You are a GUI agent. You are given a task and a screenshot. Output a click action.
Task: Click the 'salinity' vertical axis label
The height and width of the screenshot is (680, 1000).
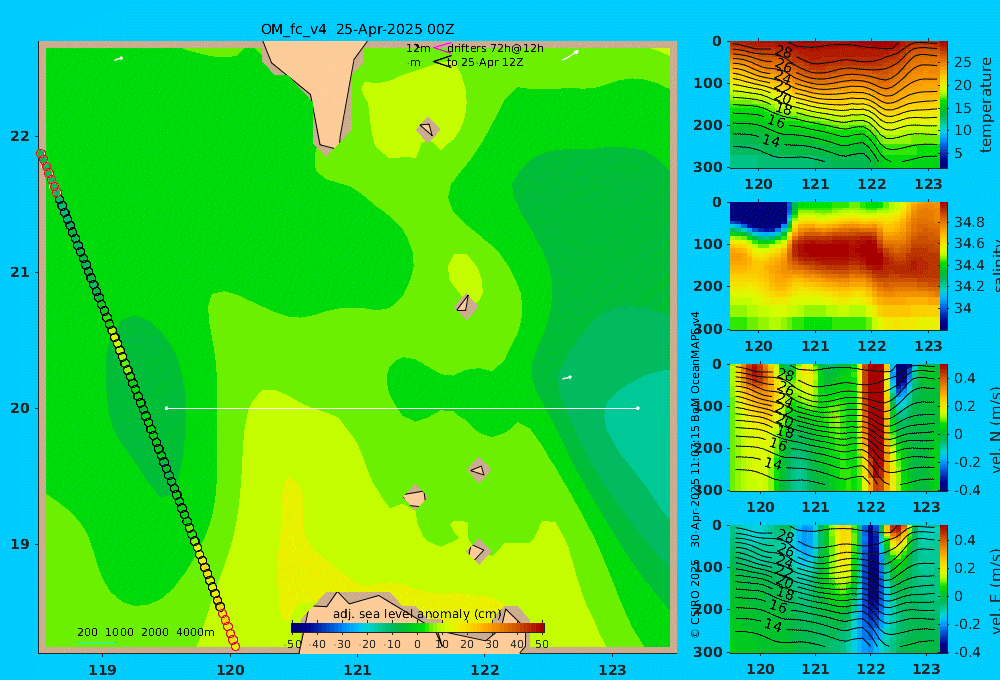click(x=995, y=266)
